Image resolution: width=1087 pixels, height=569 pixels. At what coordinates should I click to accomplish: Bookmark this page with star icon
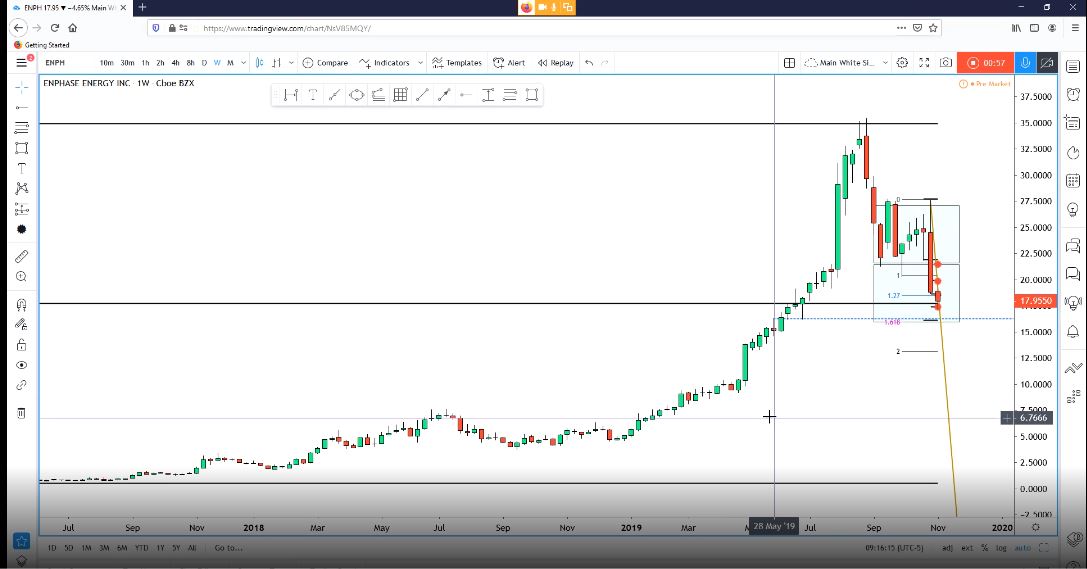[x=933, y=28]
